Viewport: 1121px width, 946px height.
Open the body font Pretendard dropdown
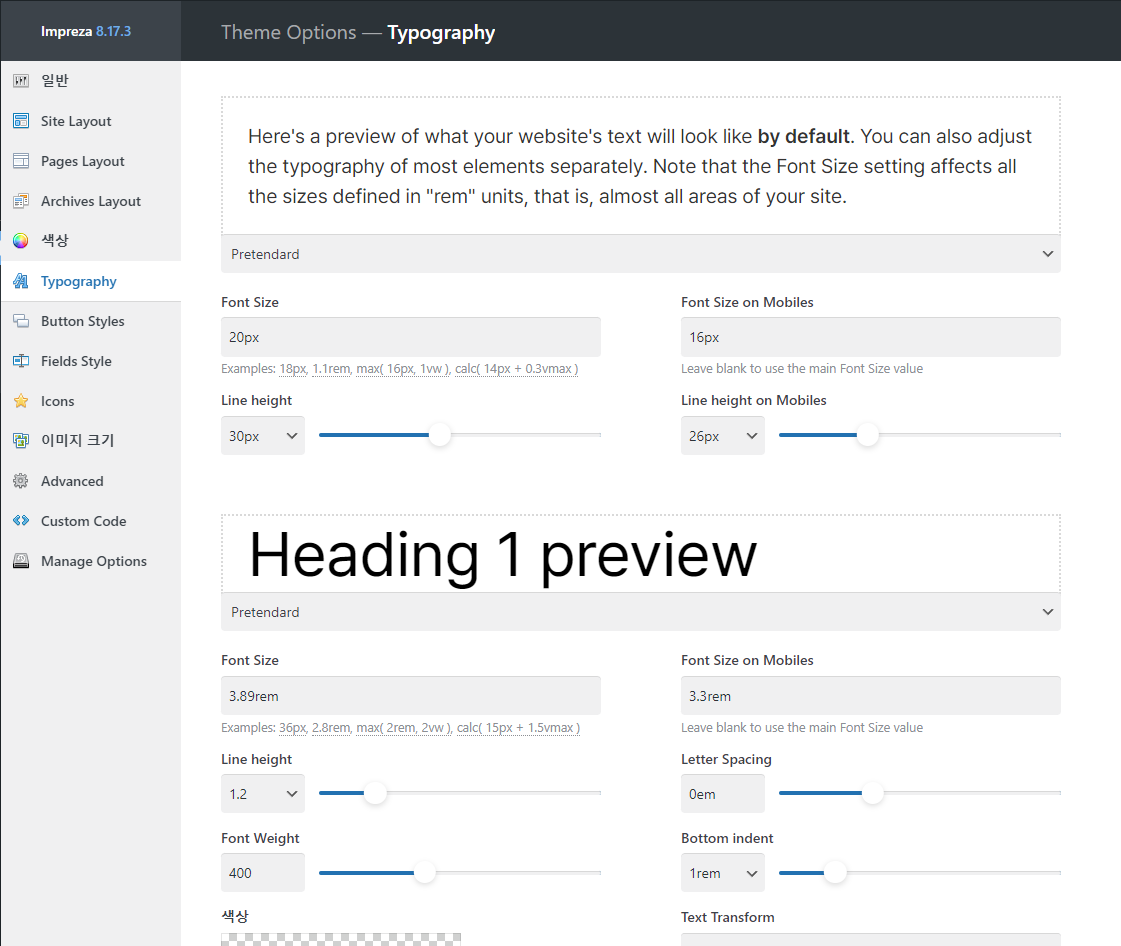click(x=641, y=254)
